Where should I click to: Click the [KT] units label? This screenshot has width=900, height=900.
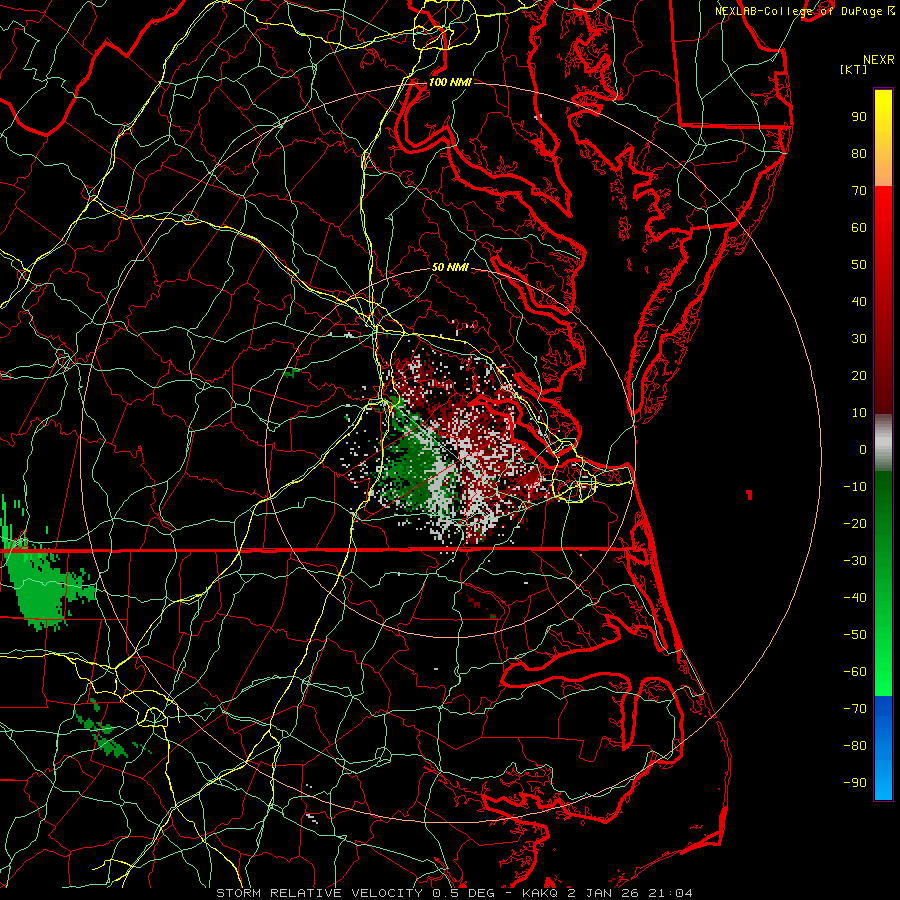854,69
